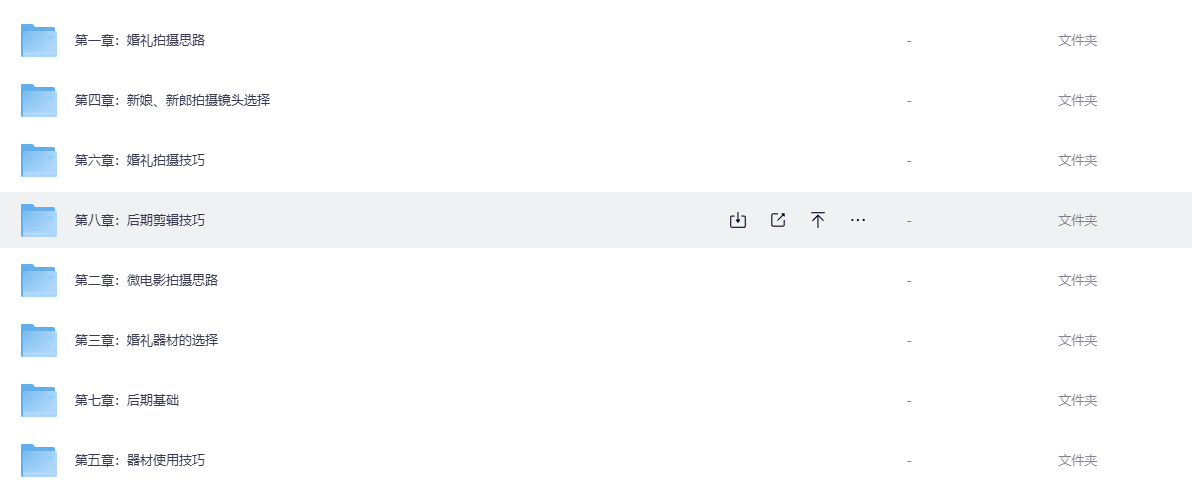The width and height of the screenshot is (1192, 493).
Task: Open folder named 第八章:后期剪辑技巧
Action: point(140,221)
